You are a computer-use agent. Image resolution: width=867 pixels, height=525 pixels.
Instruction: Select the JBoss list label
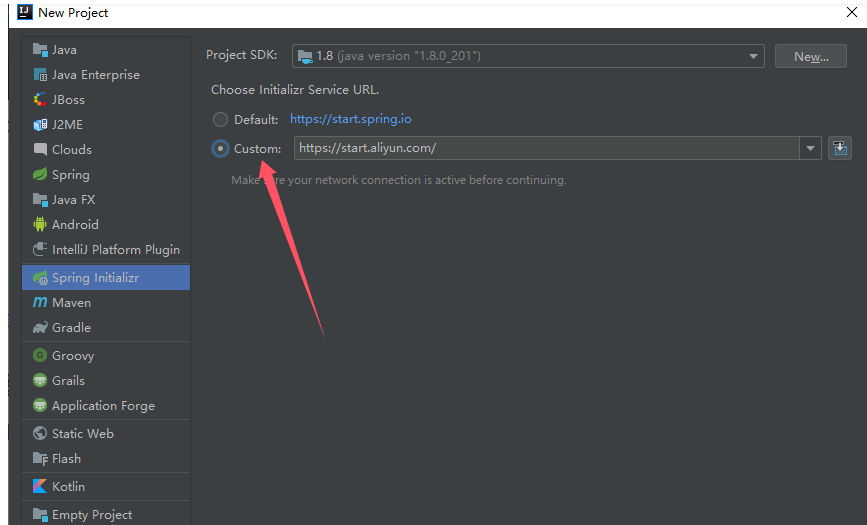(69, 100)
